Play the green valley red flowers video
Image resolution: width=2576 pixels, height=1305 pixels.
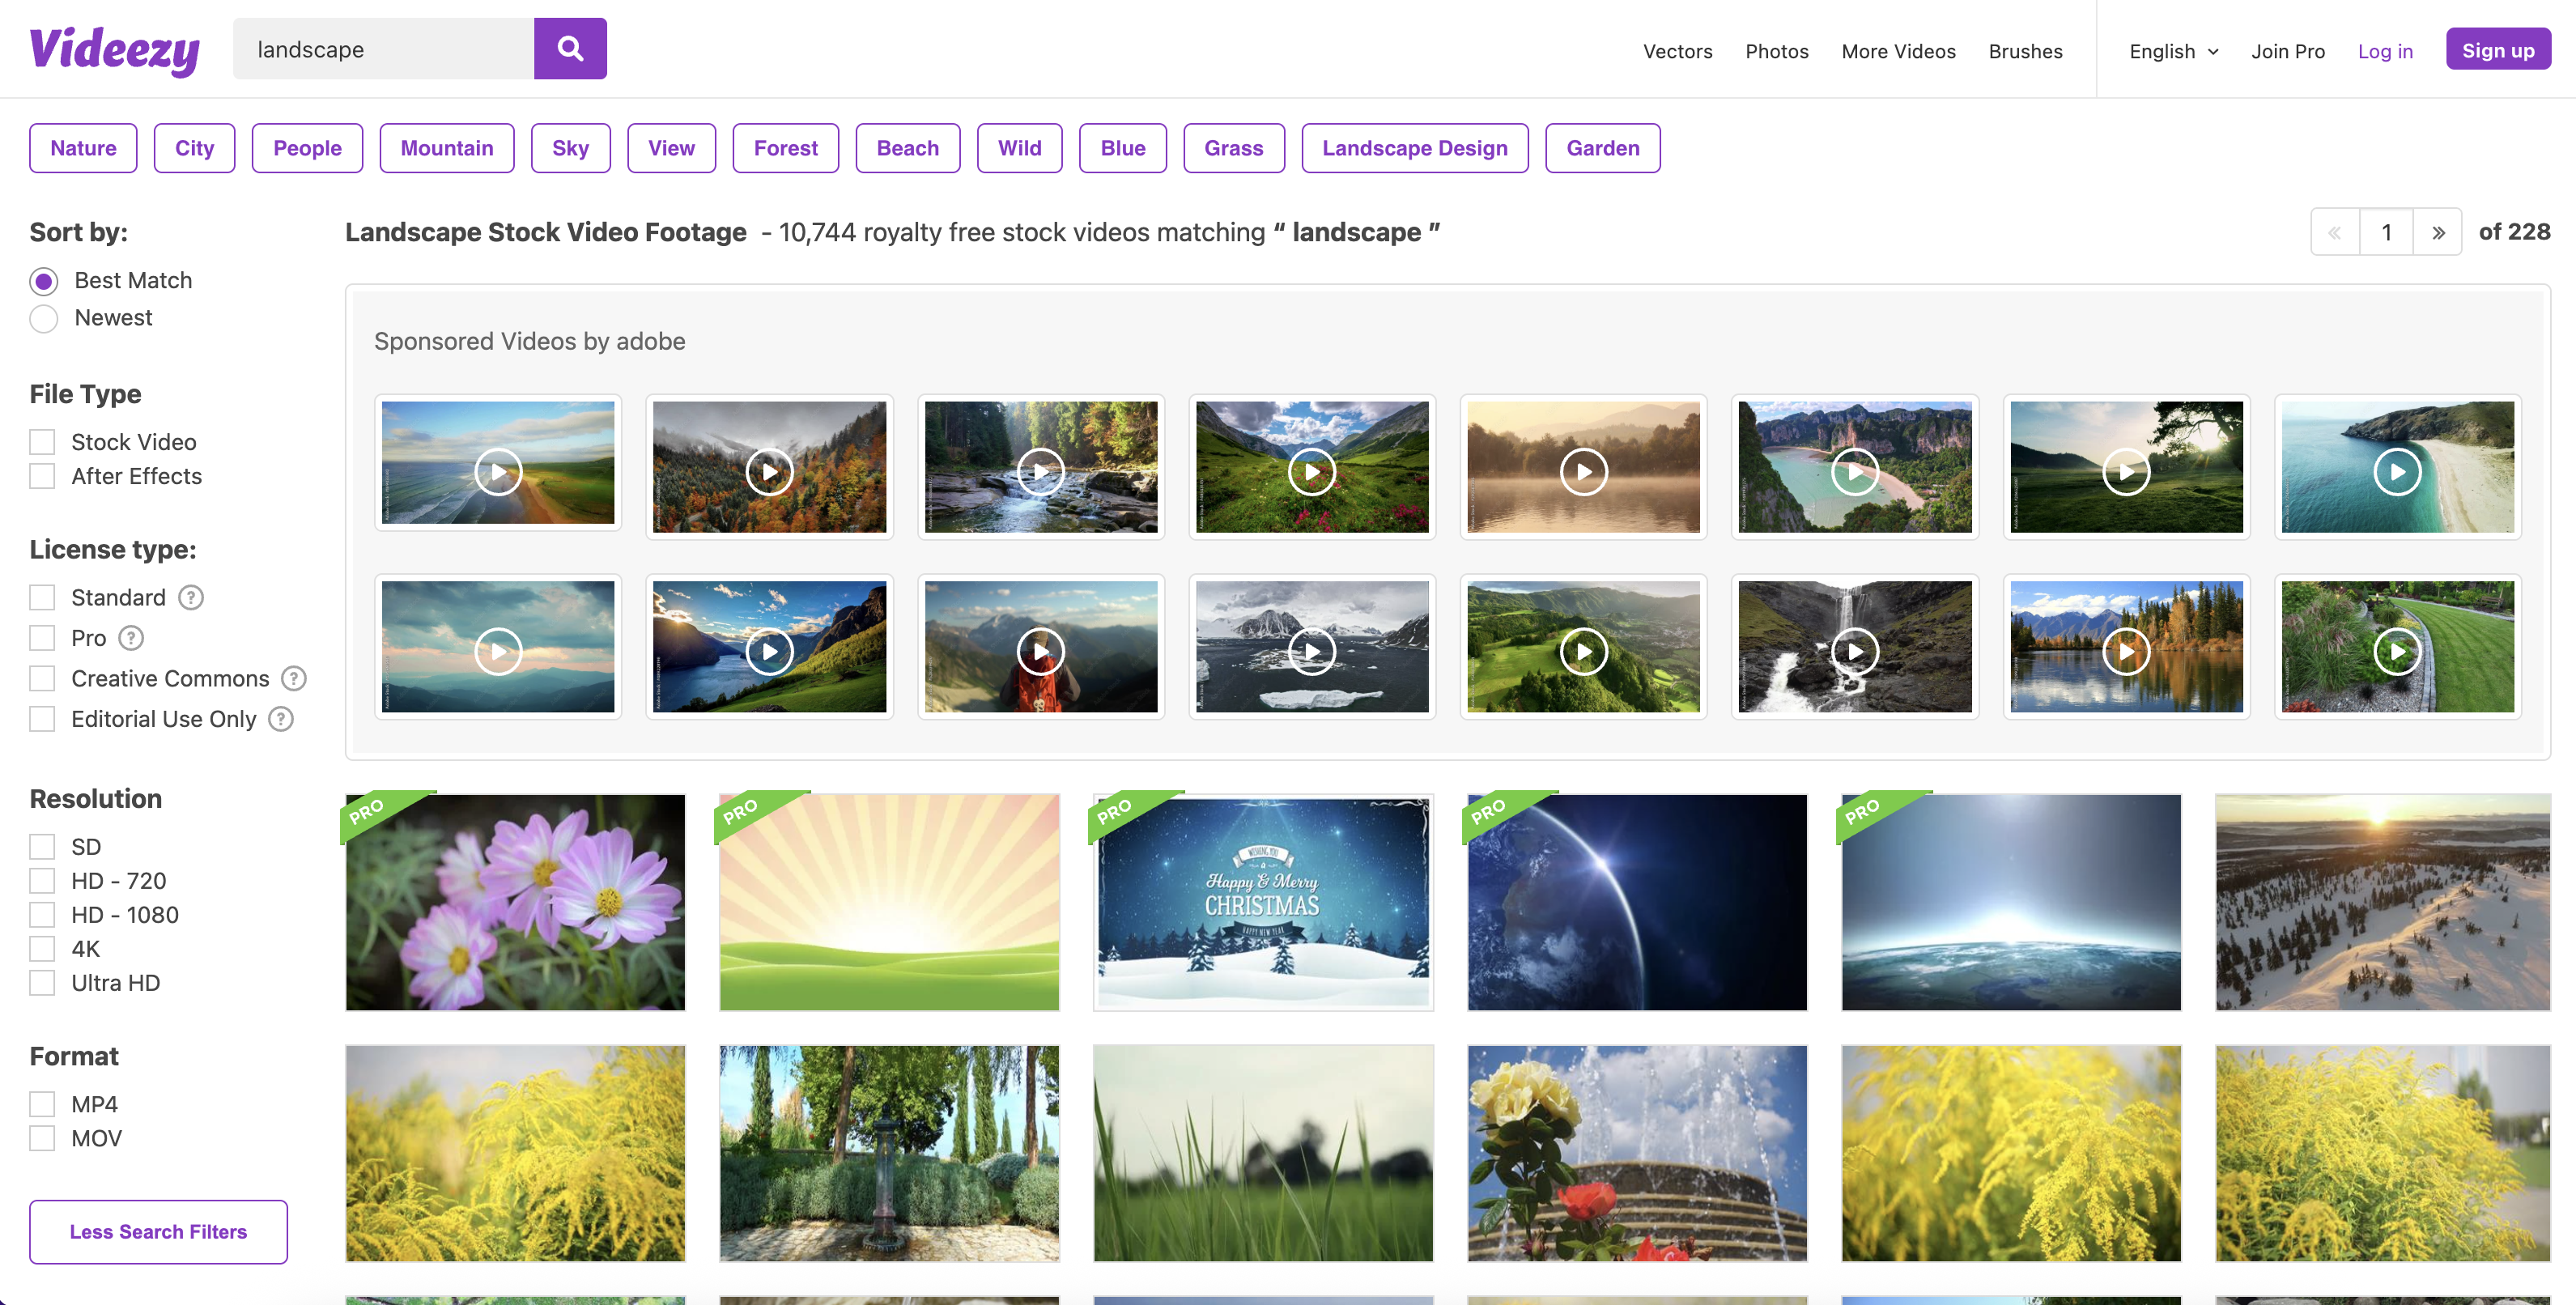[x=1312, y=466]
